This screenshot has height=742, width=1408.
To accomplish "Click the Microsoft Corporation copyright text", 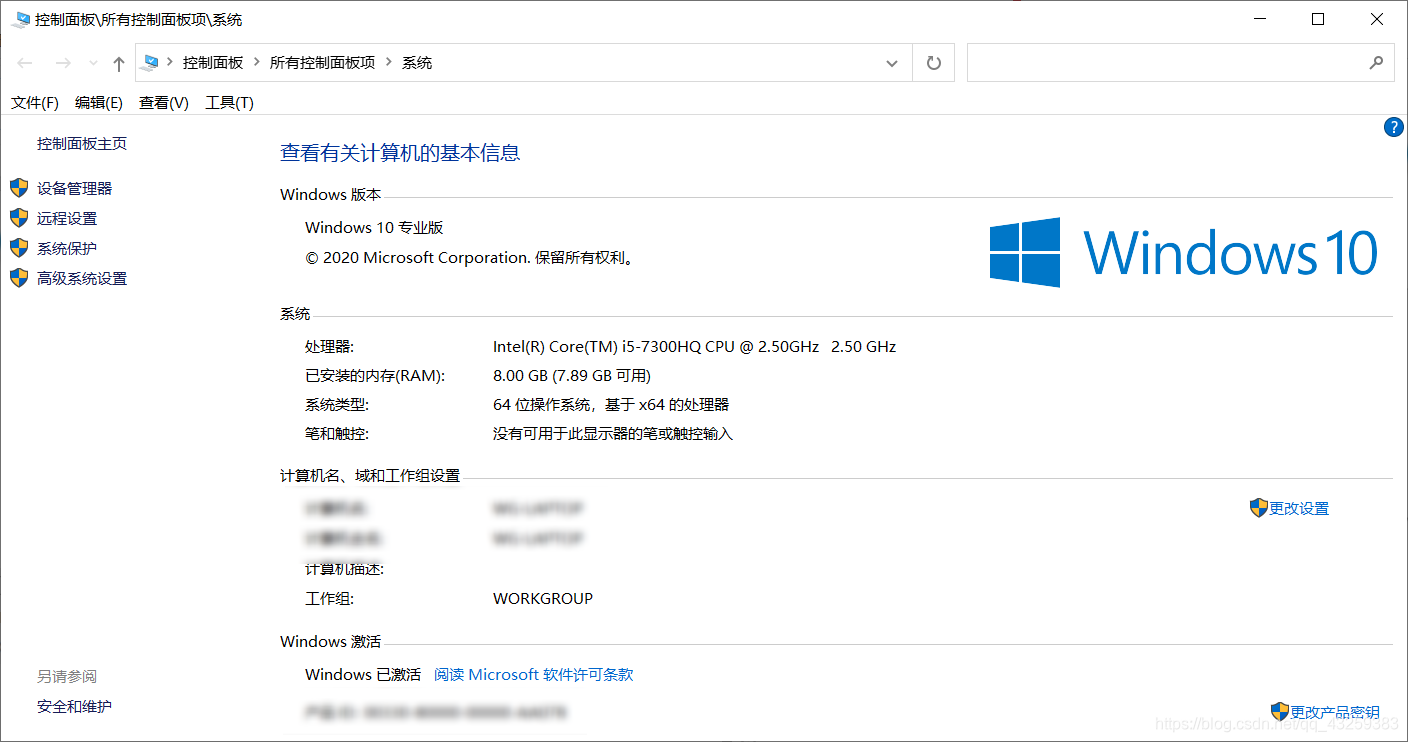I will tap(470, 258).
